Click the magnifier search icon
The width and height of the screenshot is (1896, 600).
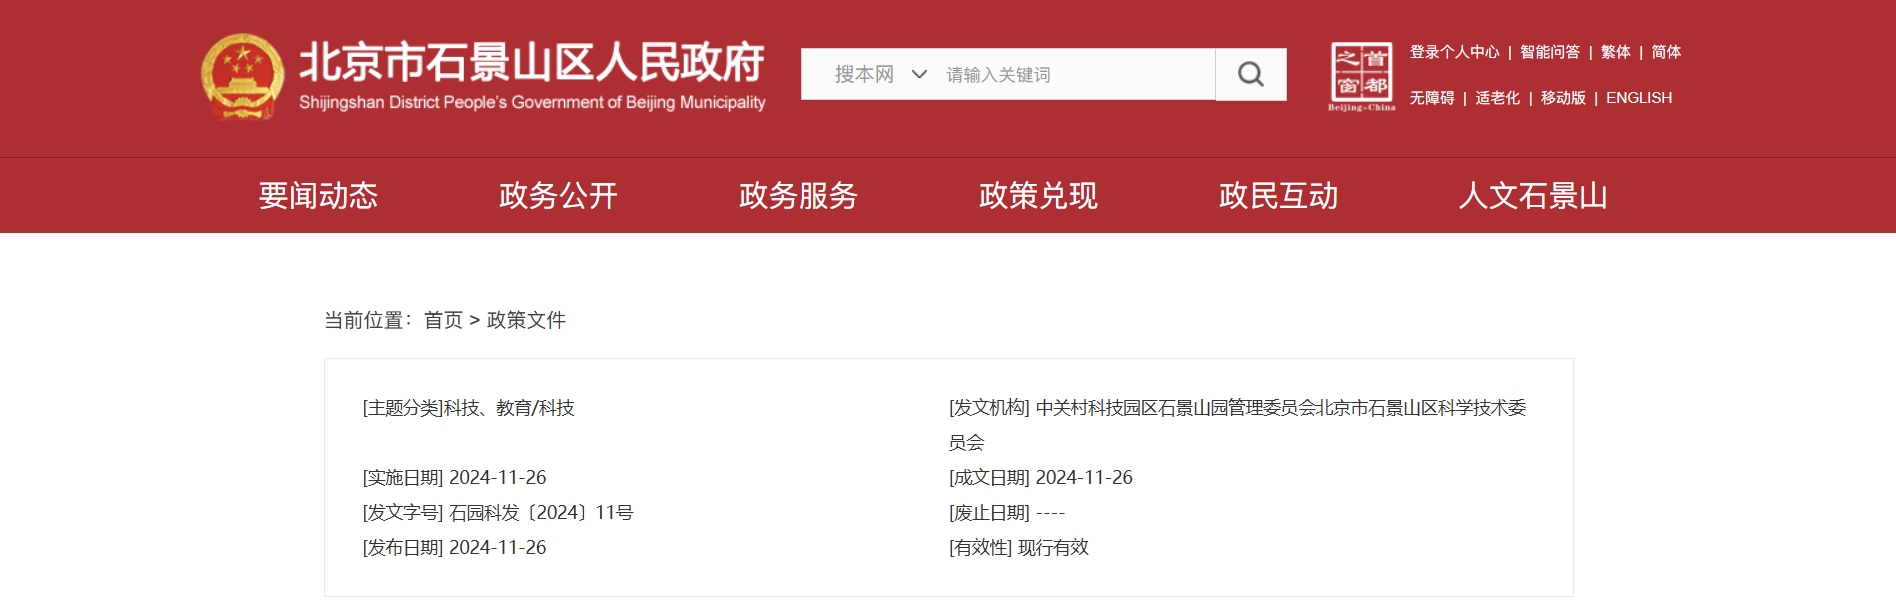(x=1250, y=75)
